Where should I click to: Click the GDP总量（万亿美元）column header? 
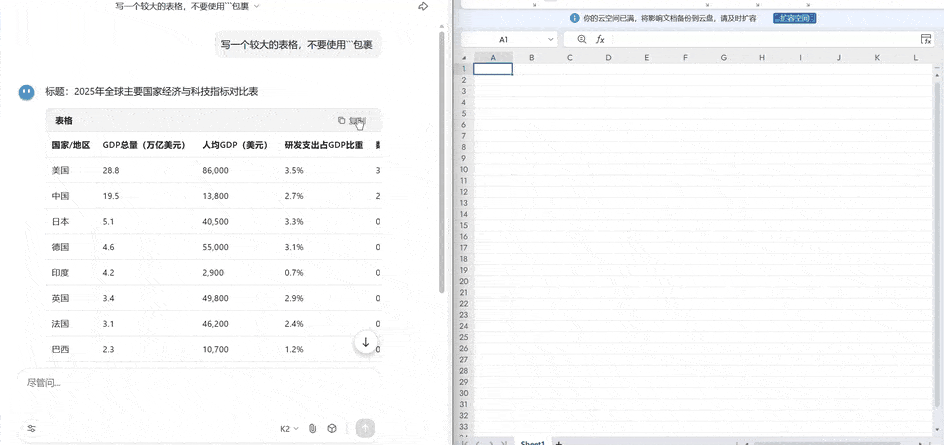point(144,145)
